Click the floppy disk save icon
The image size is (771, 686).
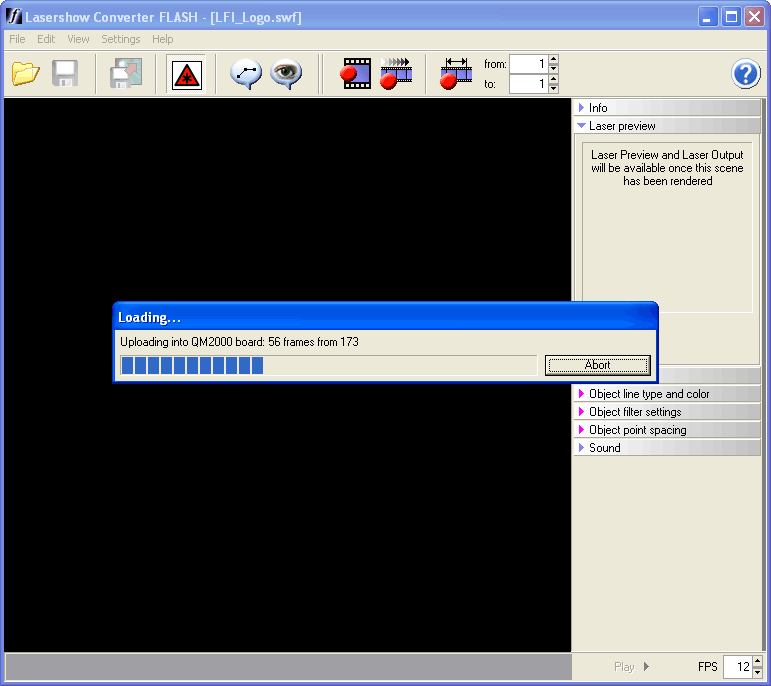pos(65,74)
